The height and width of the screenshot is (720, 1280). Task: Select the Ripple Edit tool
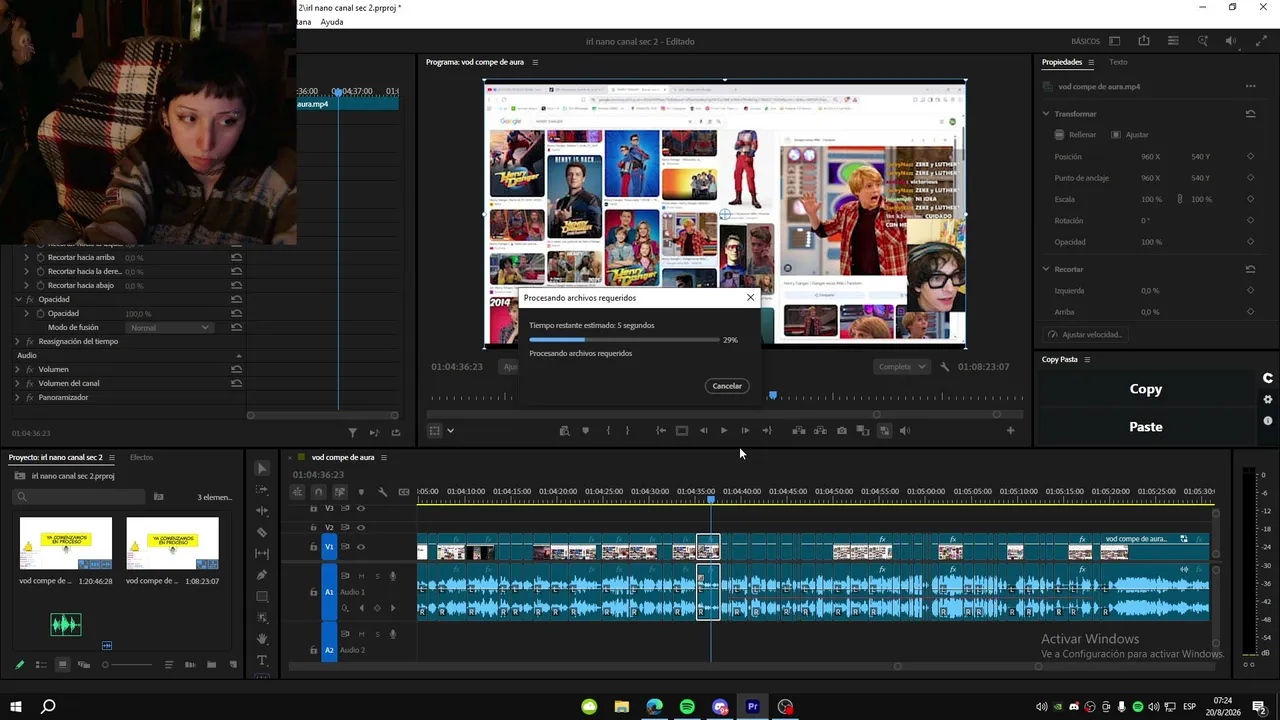[262, 511]
